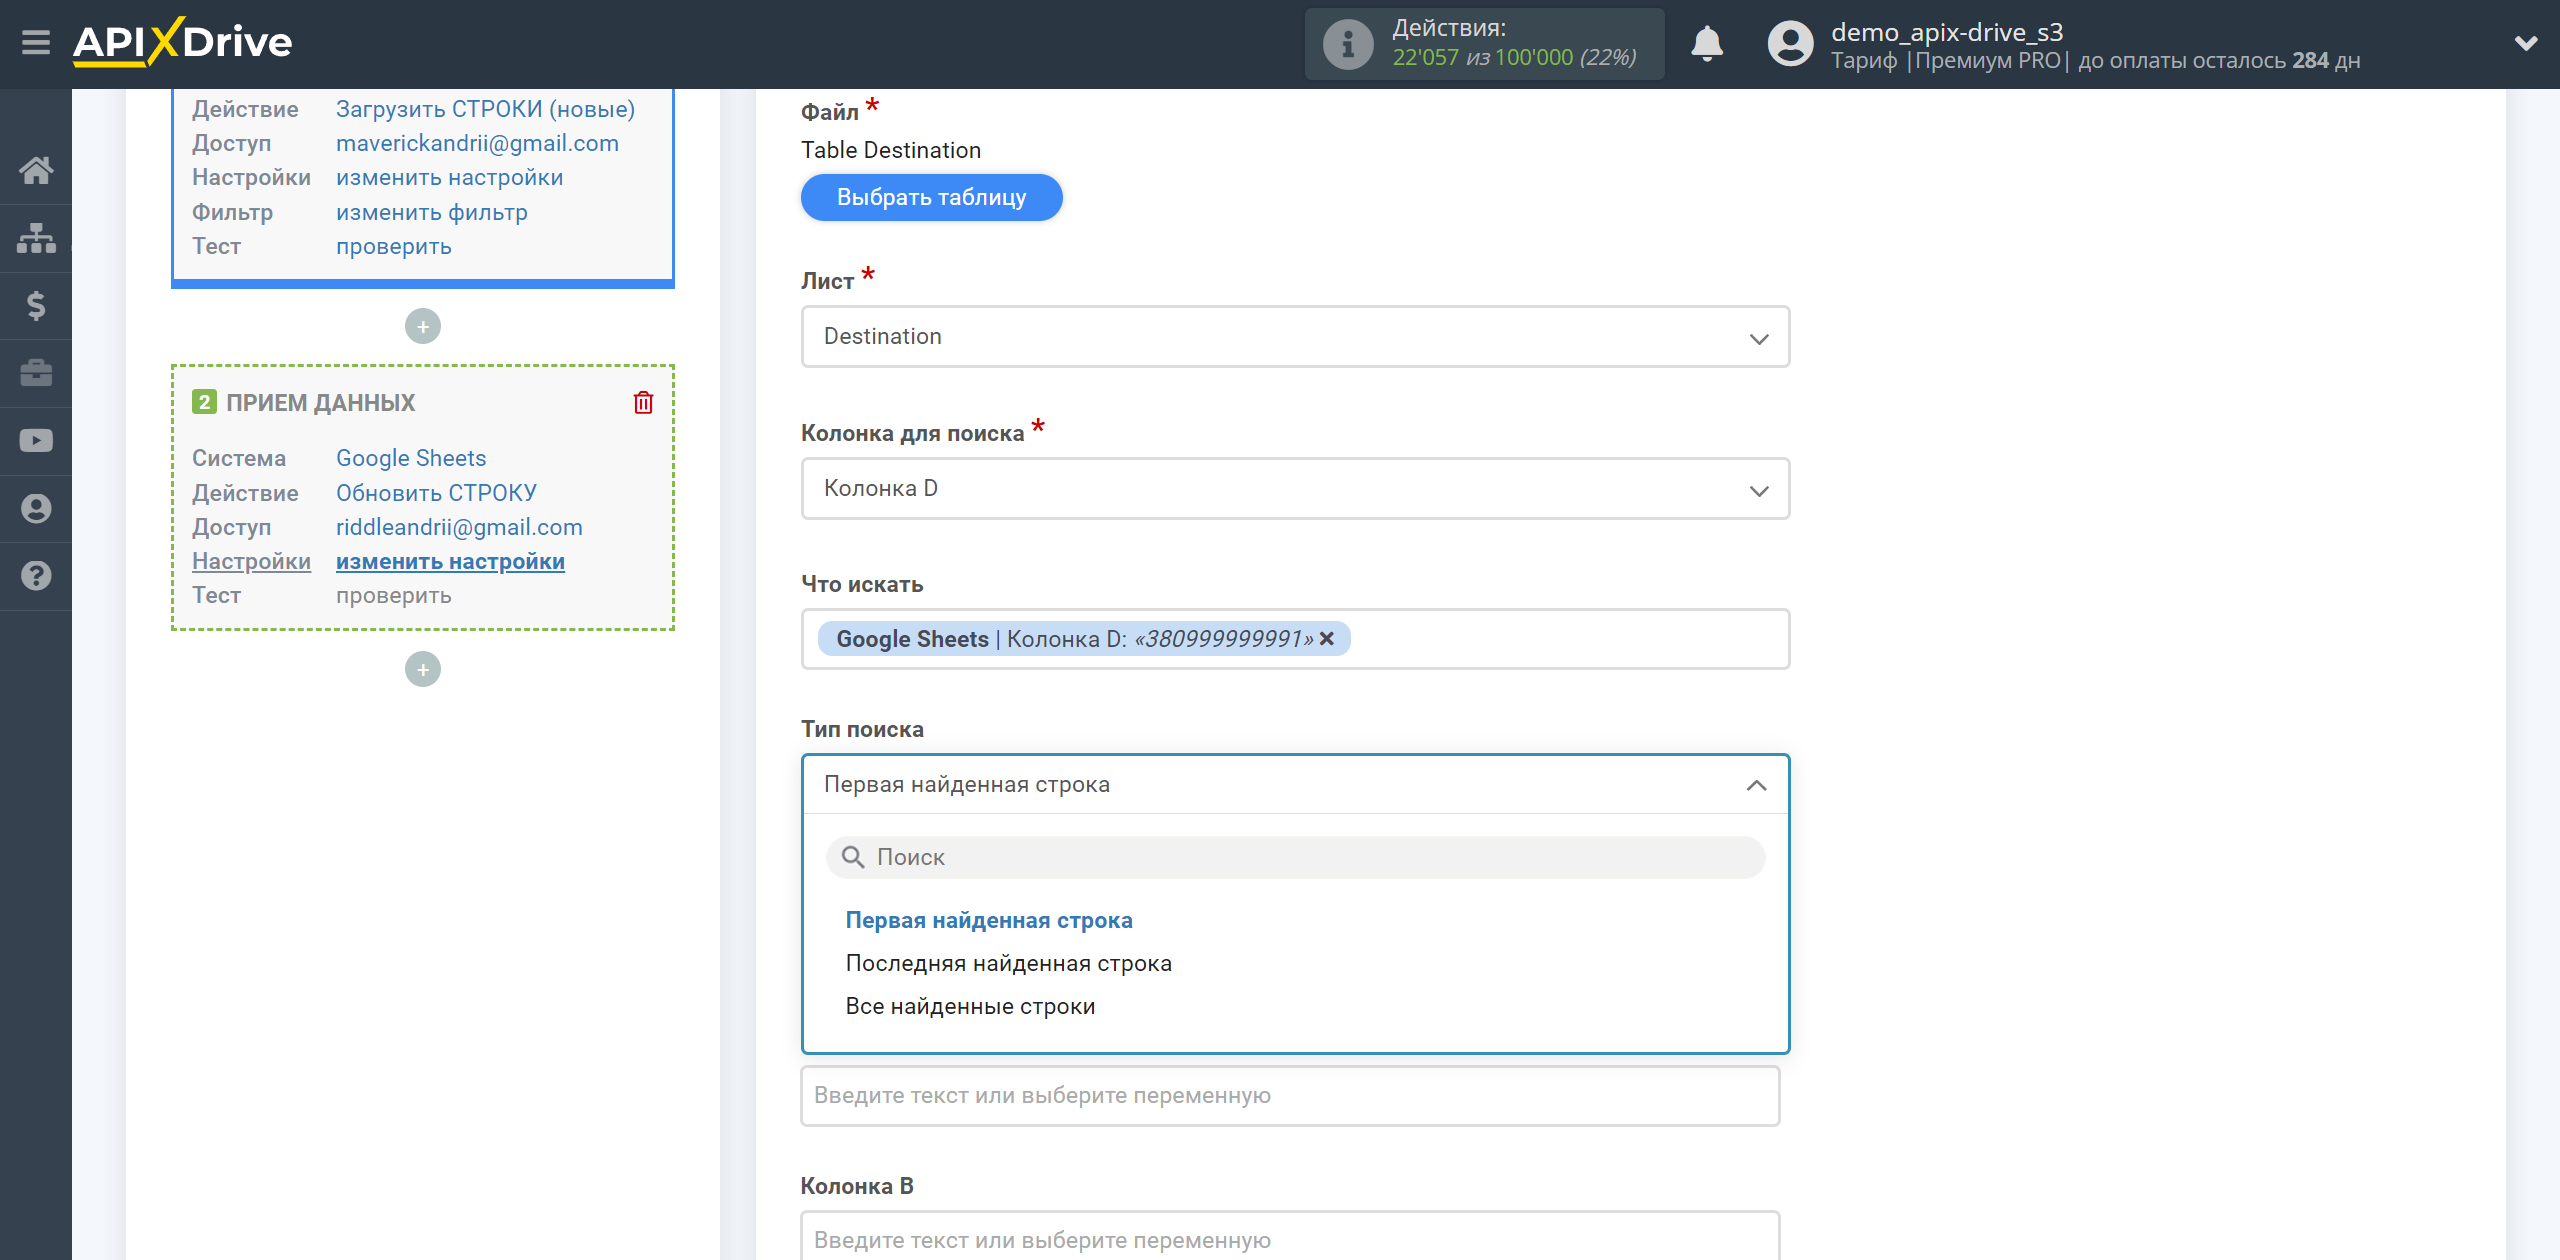Image resolution: width=2560 pixels, height=1260 pixels.
Task: Click the demo_apix-drive_s3 account name
Action: click(x=1947, y=32)
